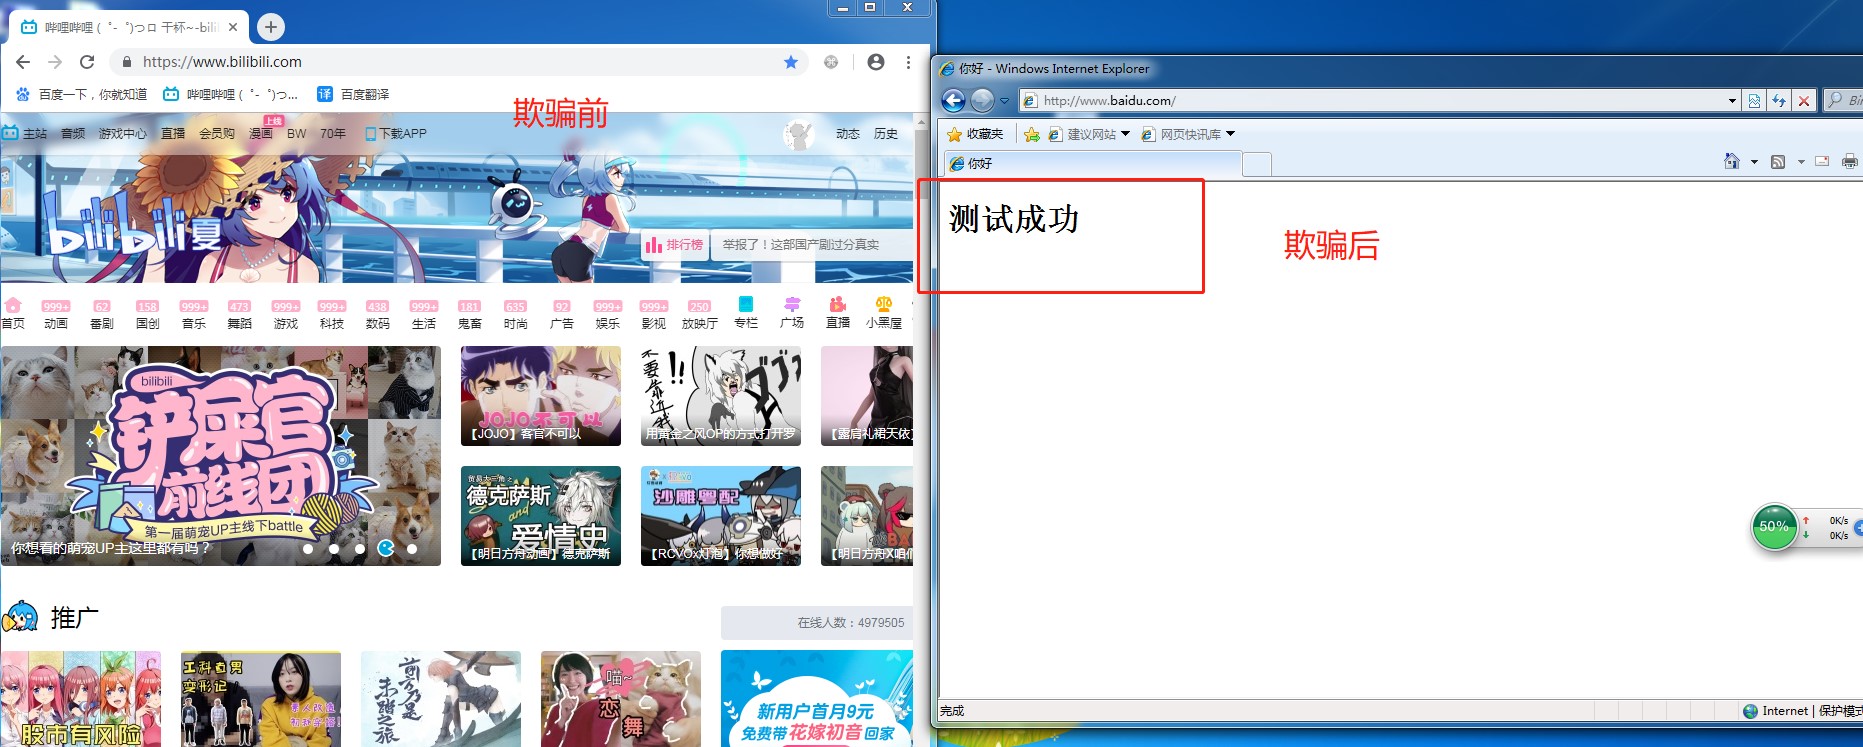Viewport: 1863px width, 747px height.
Task: Click 下载APP link with phone icon
Action: point(396,133)
